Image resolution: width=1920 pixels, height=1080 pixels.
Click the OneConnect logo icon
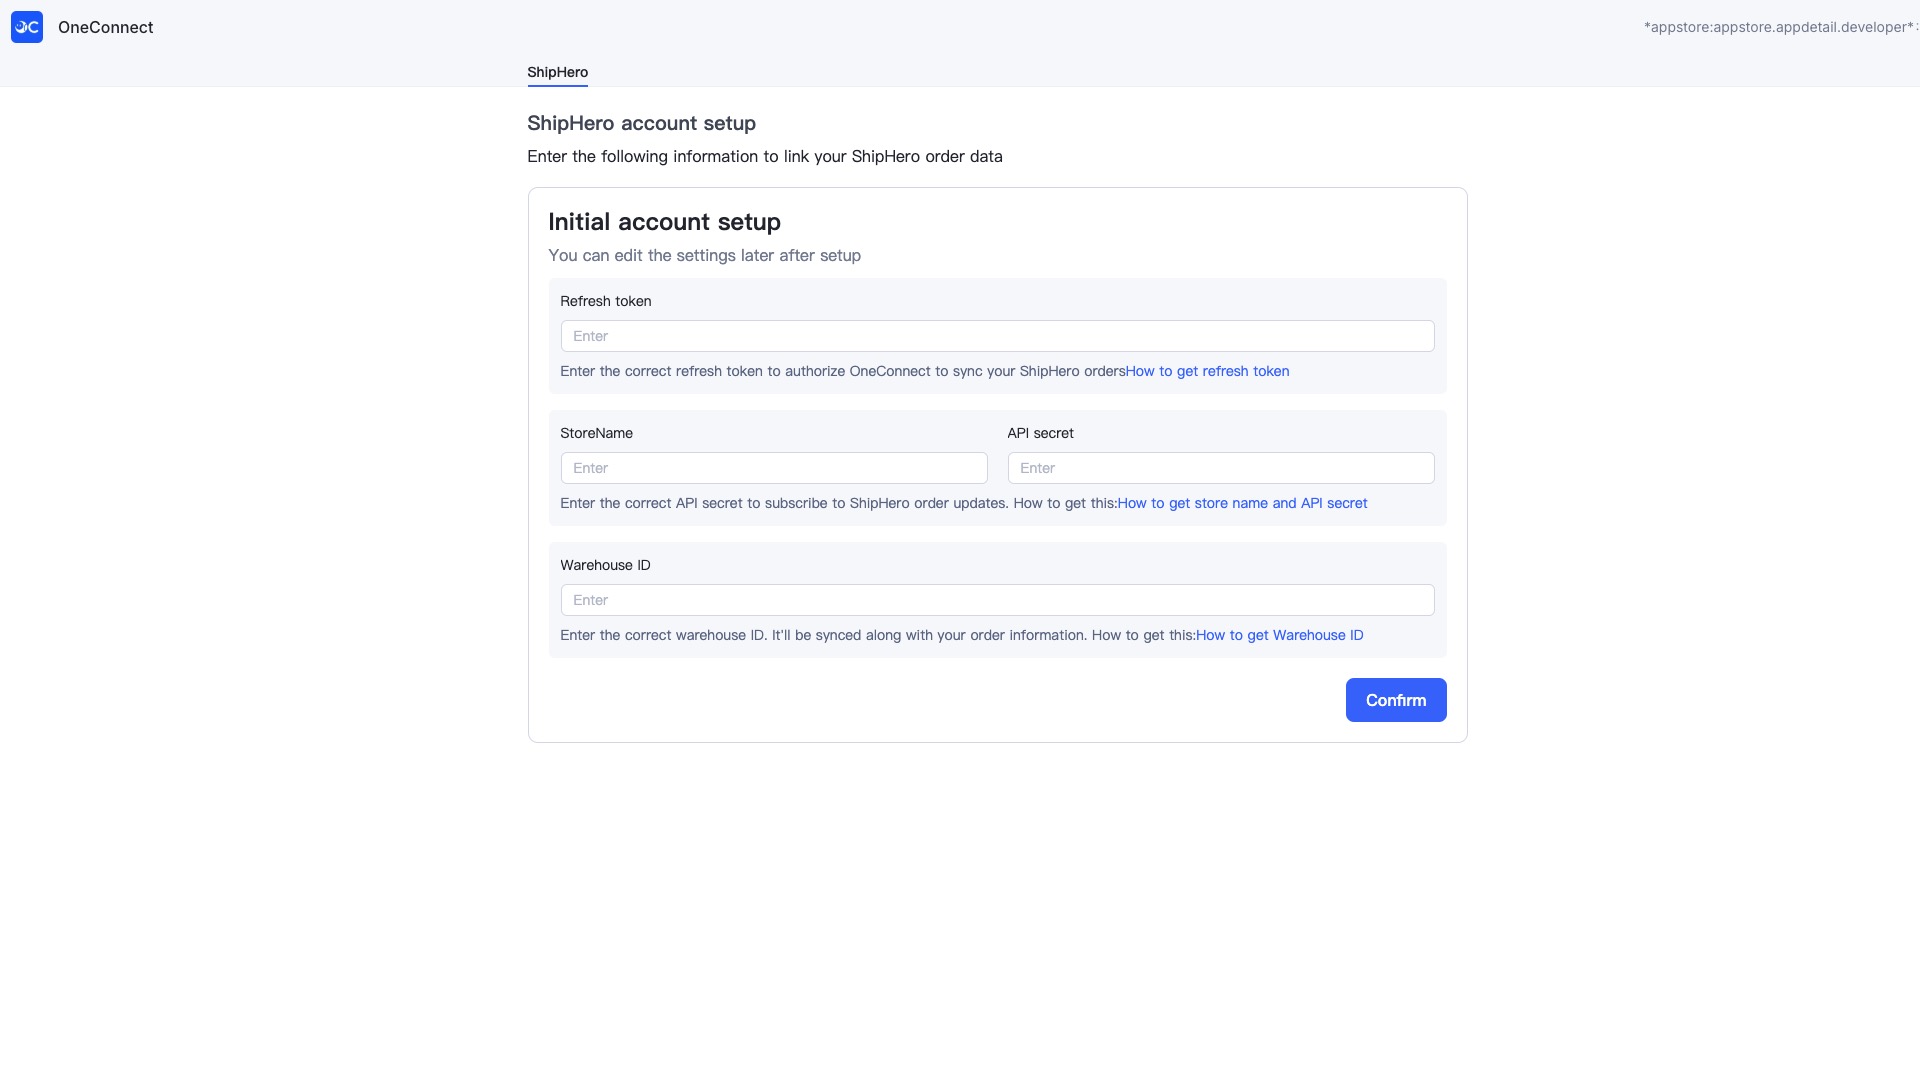coord(27,27)
